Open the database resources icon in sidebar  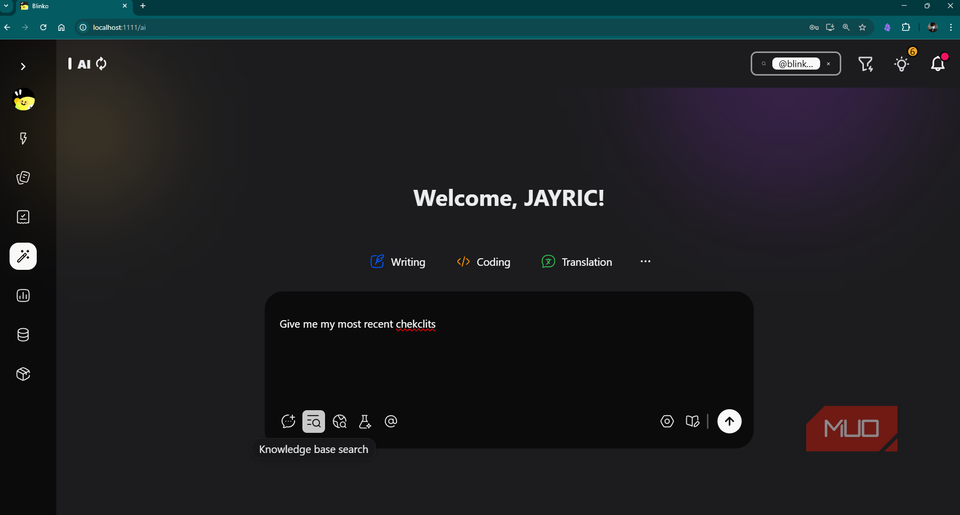[23, 335]
